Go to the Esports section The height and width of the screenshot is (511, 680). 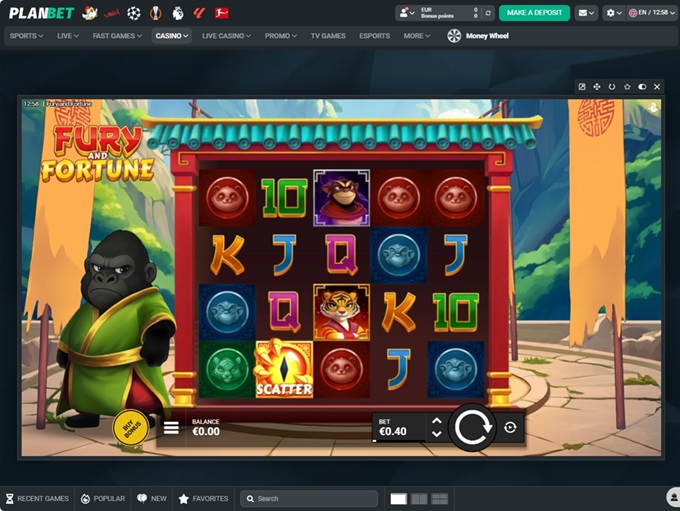pos(375,36)
